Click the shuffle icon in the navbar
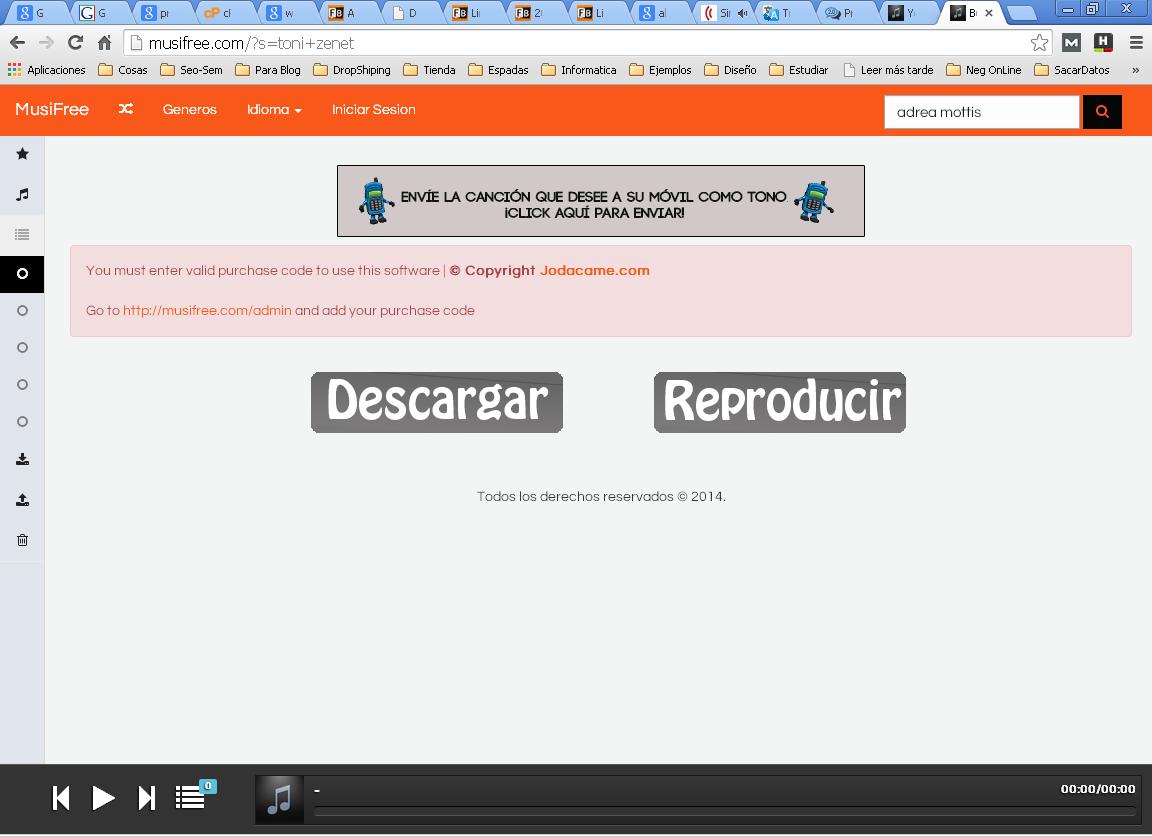This screenshot has width=1152, height=838. 125,110
